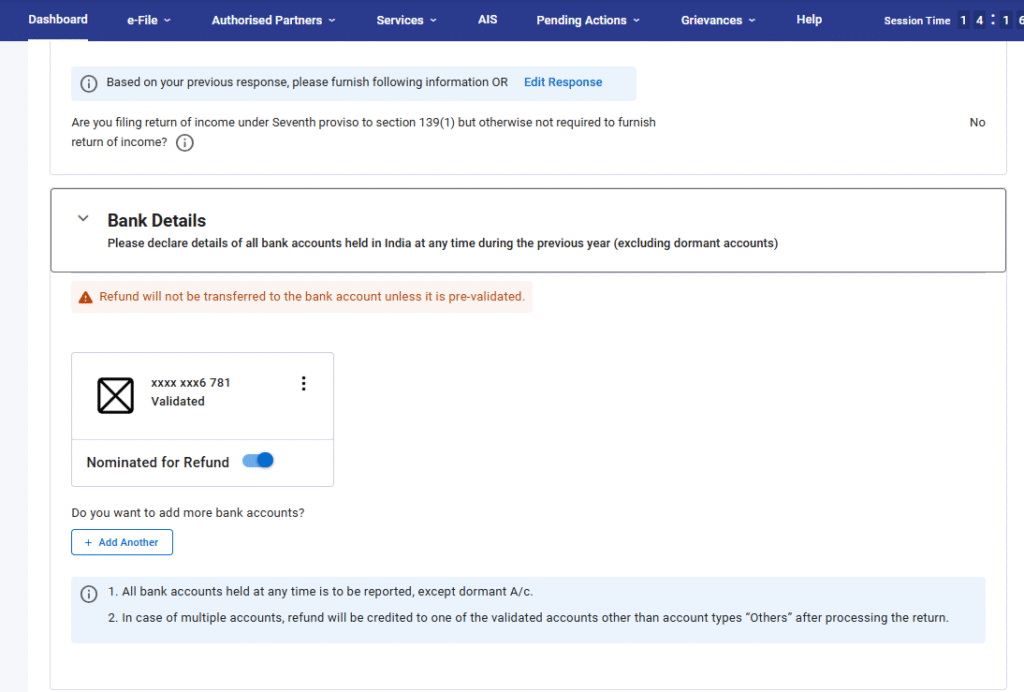Click the info icon beside Edit Response notice
This screenshot has width=1024, height=692.
pos(89,83)
